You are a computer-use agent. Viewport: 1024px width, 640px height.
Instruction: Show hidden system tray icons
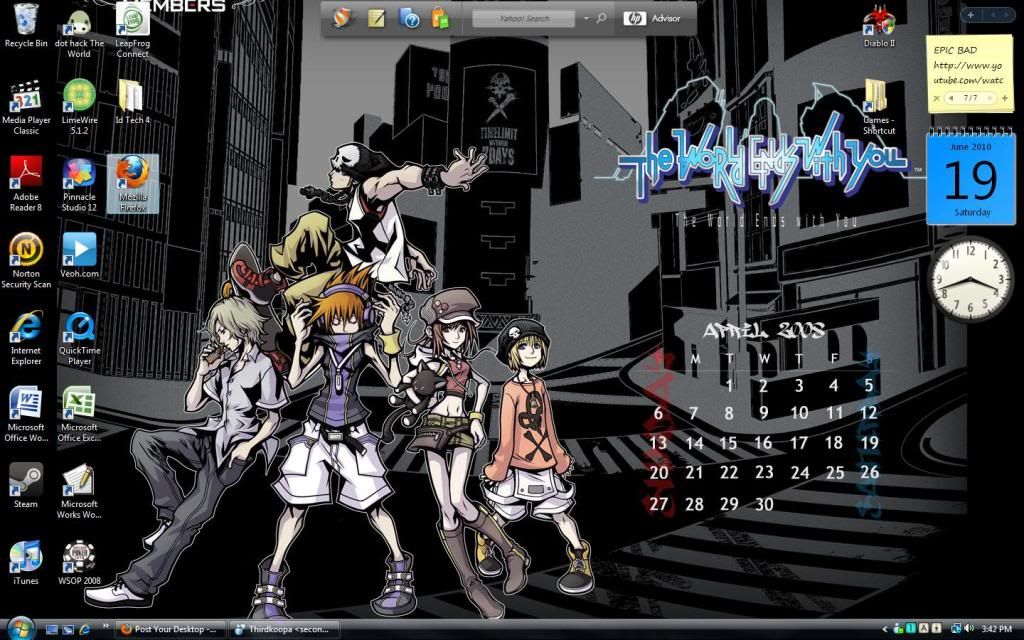[x=886, y=630]
